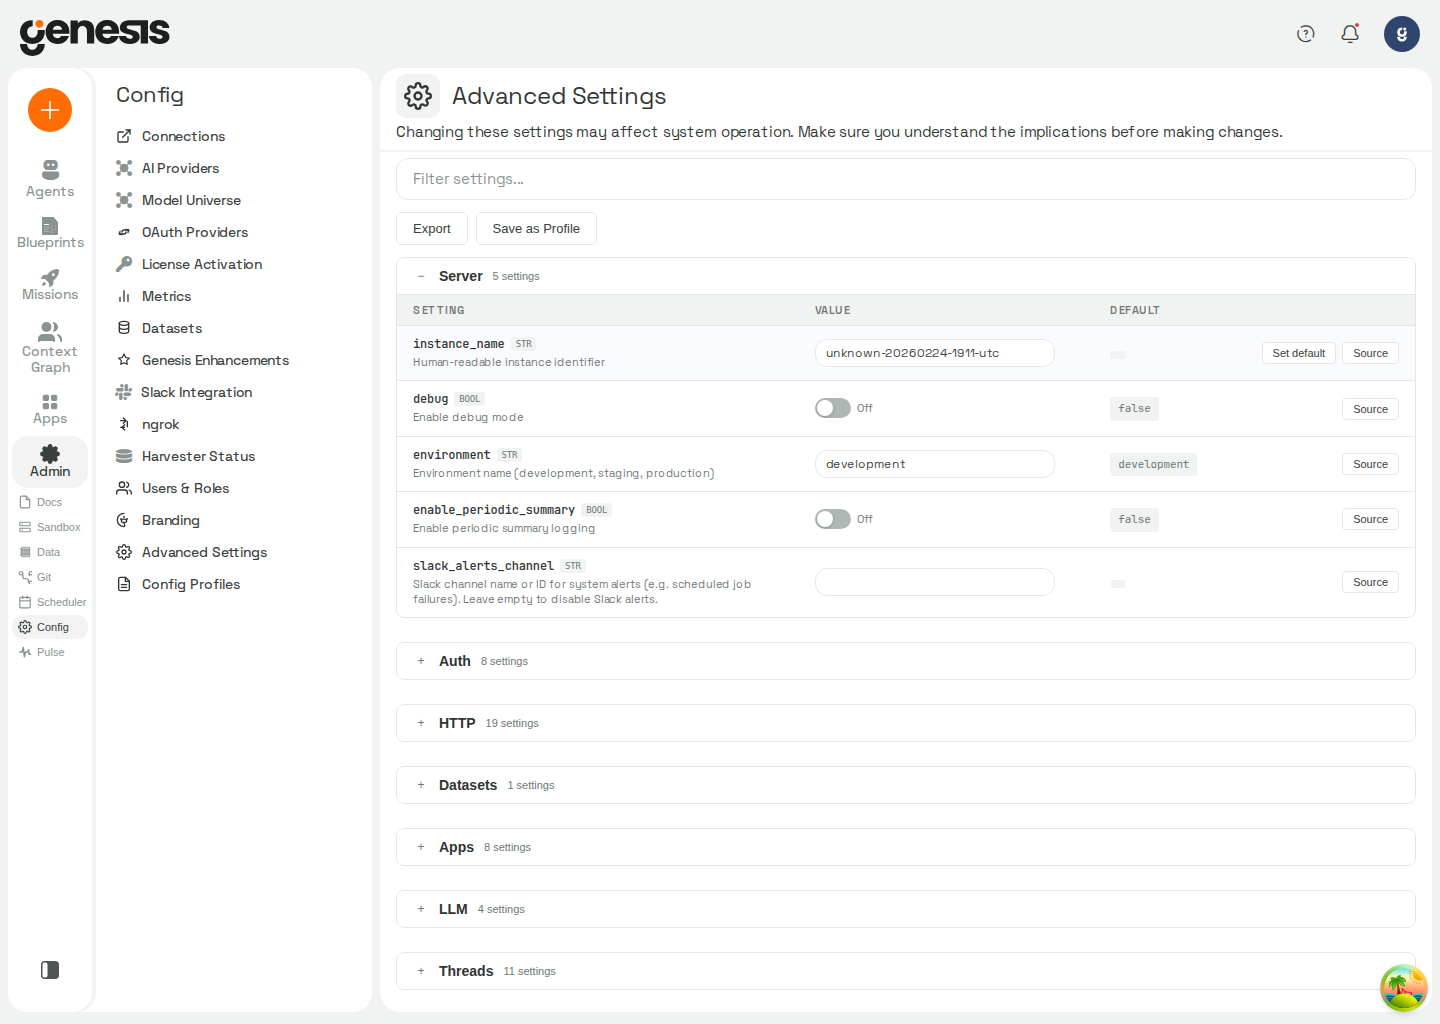
Task: Toggle the debug mode switch
Action: [x=832, y=408]
